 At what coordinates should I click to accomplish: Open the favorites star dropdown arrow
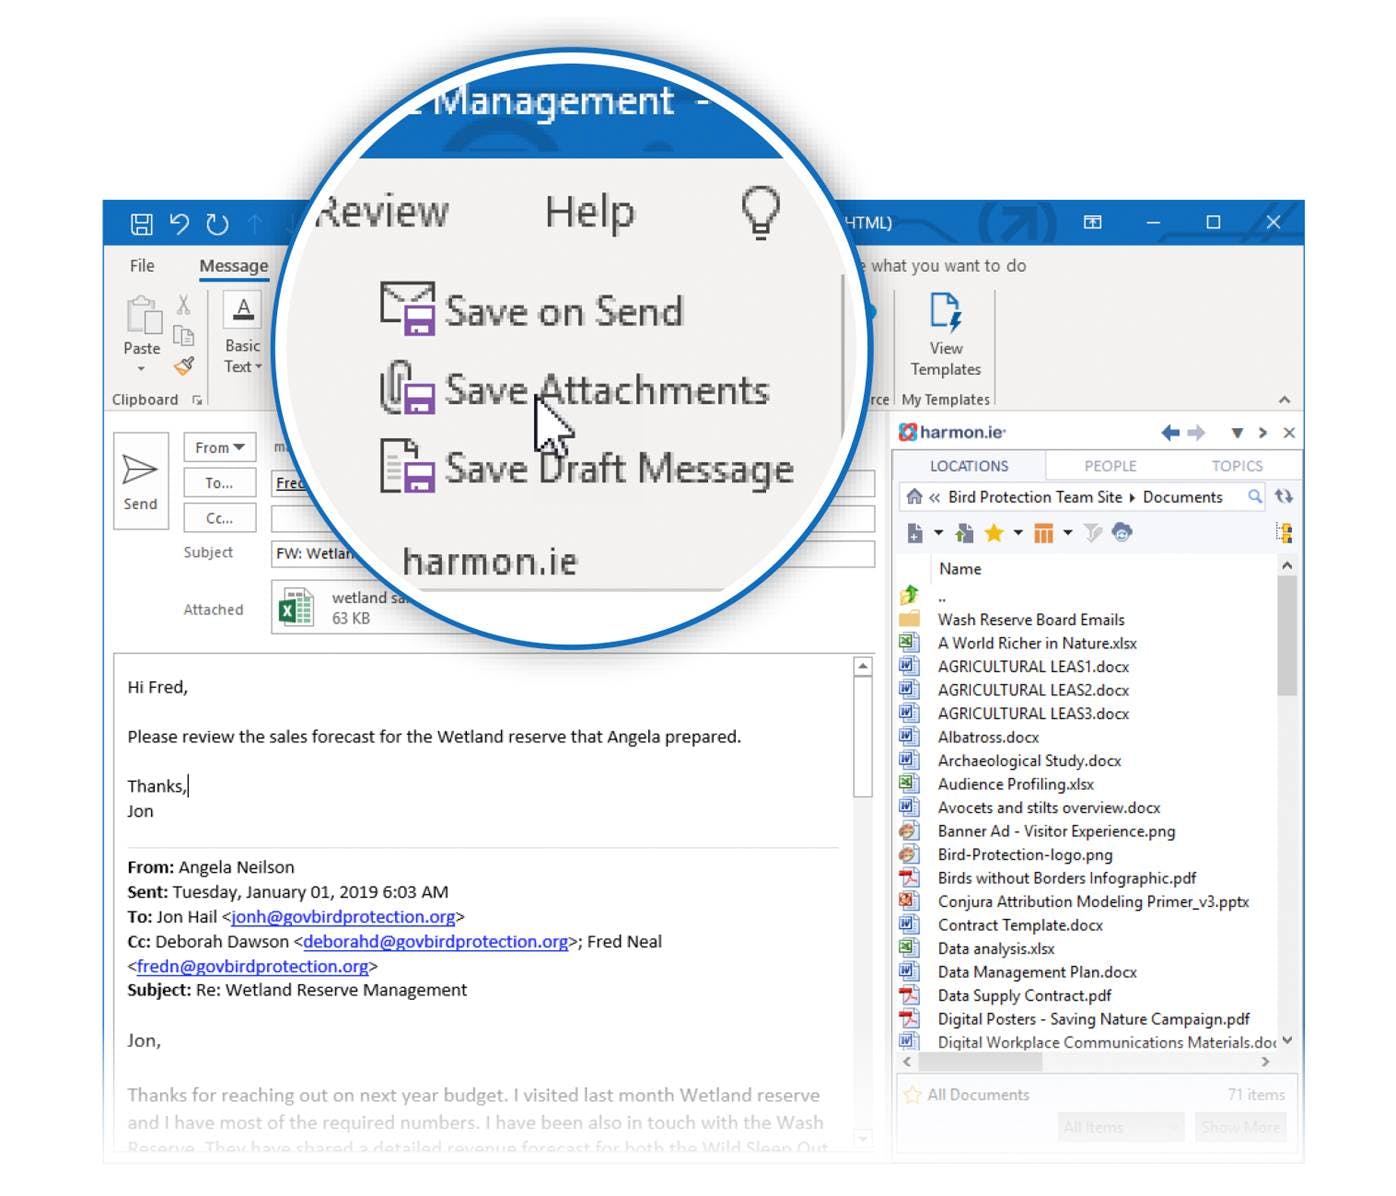click(1018, 533)
